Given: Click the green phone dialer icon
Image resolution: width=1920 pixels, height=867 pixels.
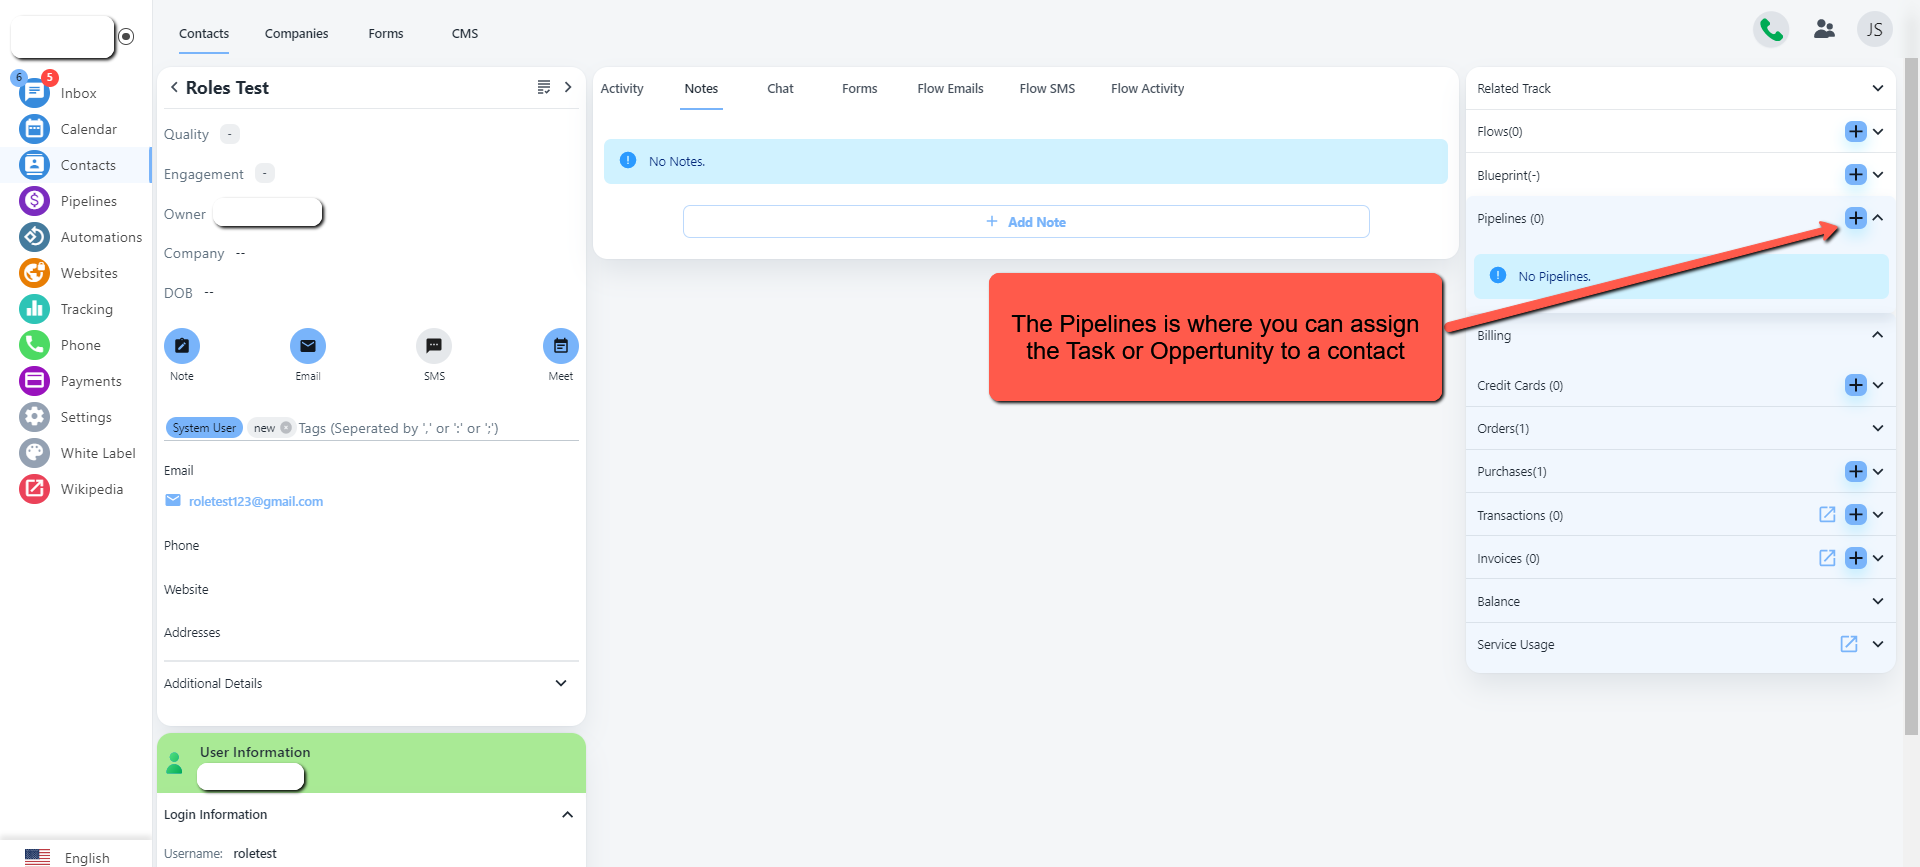Looking at the screenshot, I should (1771, 30).
